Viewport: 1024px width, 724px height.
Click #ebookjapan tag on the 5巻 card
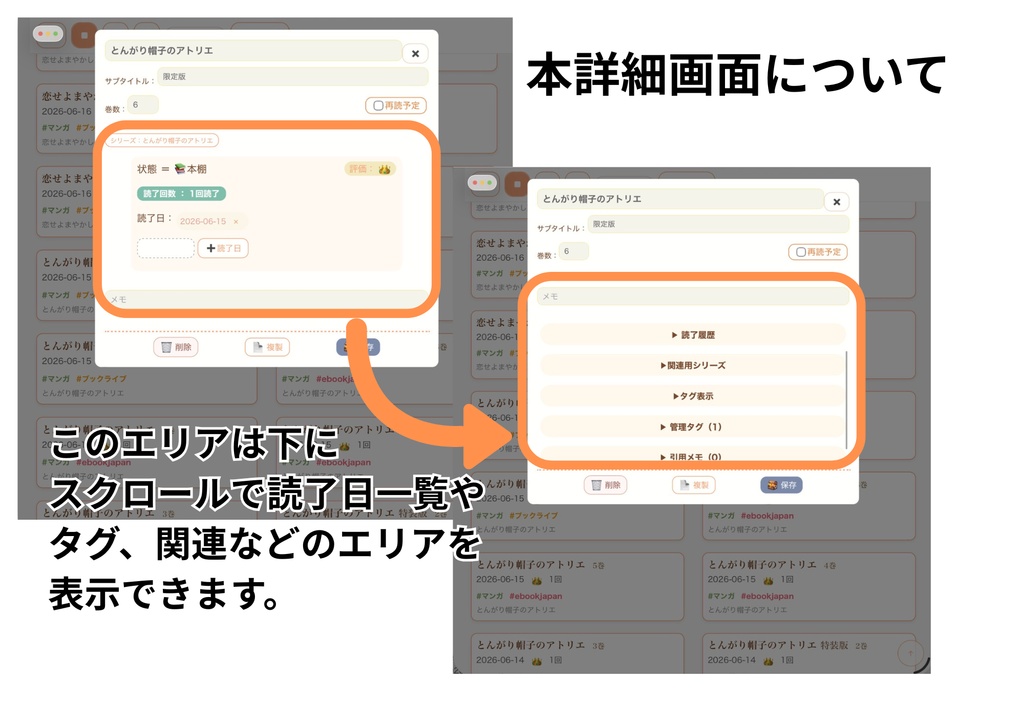[536, 596]
